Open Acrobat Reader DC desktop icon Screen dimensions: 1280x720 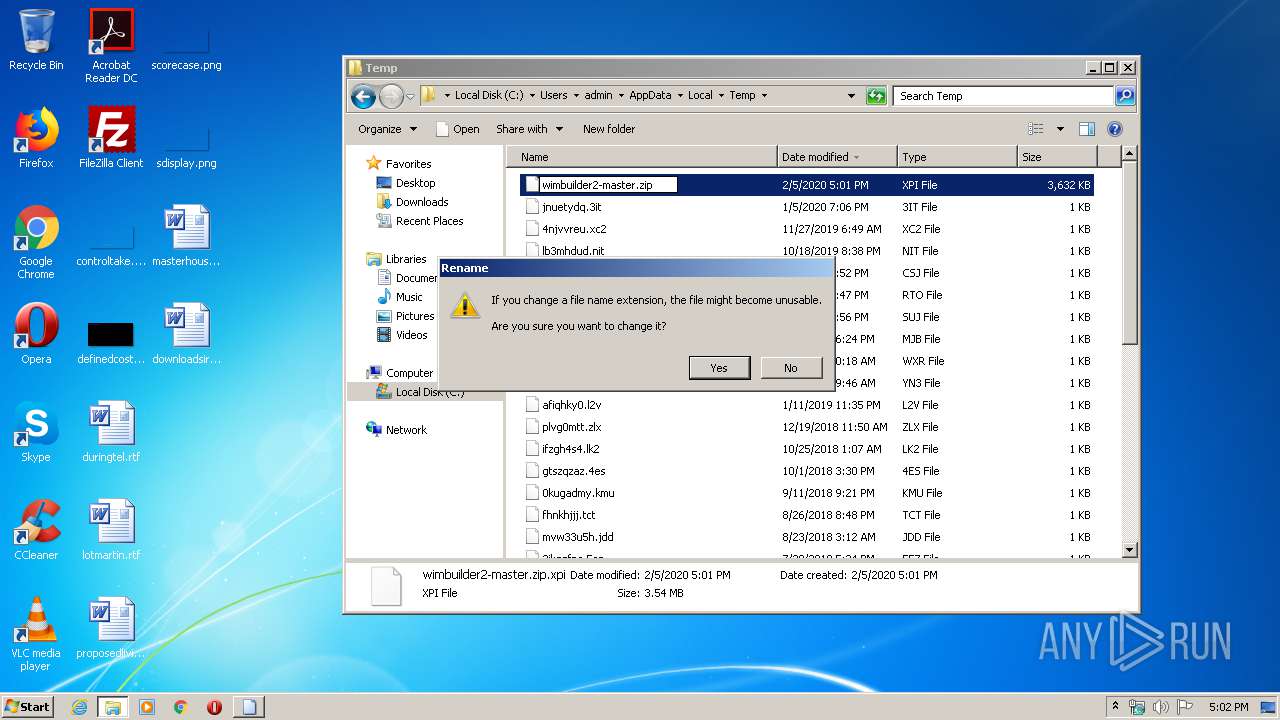click(111, 46)
